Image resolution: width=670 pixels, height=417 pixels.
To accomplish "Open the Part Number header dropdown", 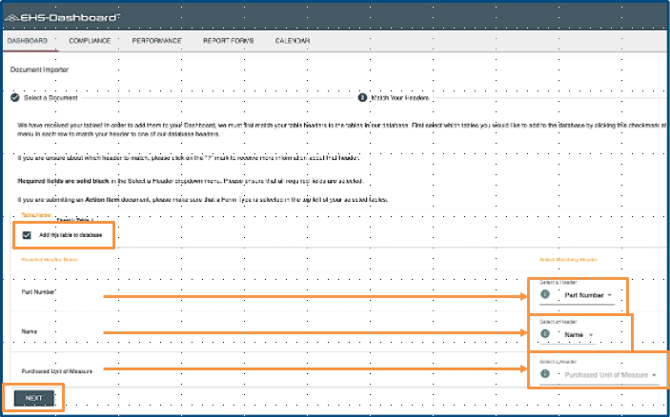I will pyautogui.click(x=587, y=296).
